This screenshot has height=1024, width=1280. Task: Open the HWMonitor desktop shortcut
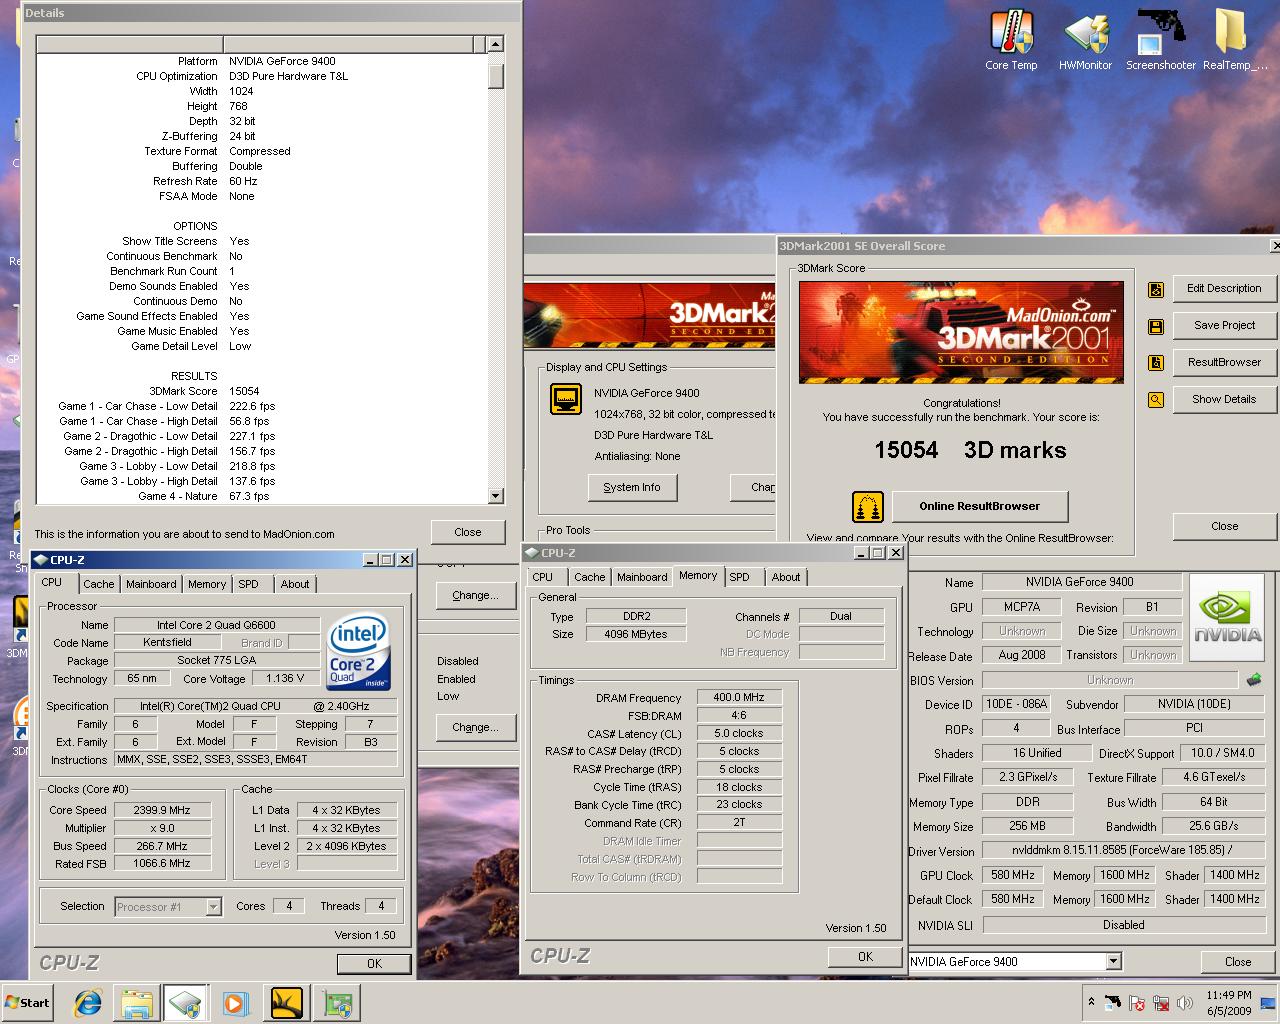tap(1086, 40)
